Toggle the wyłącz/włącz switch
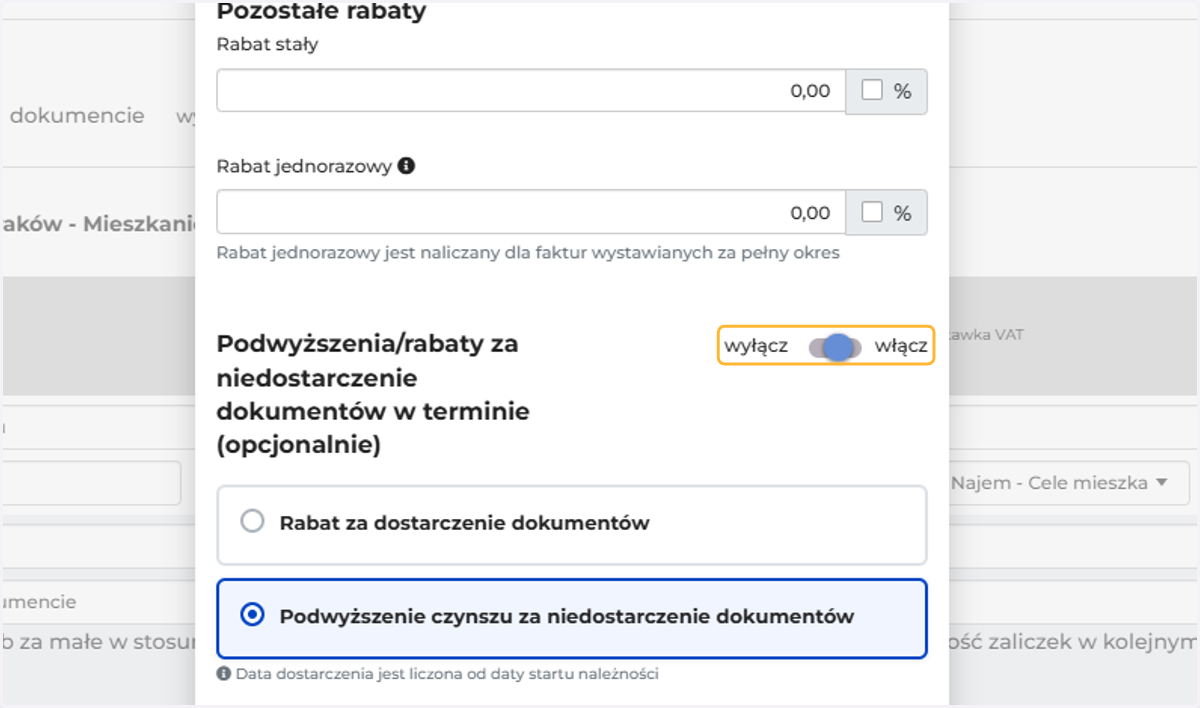1200x708 pixels. 835,347
